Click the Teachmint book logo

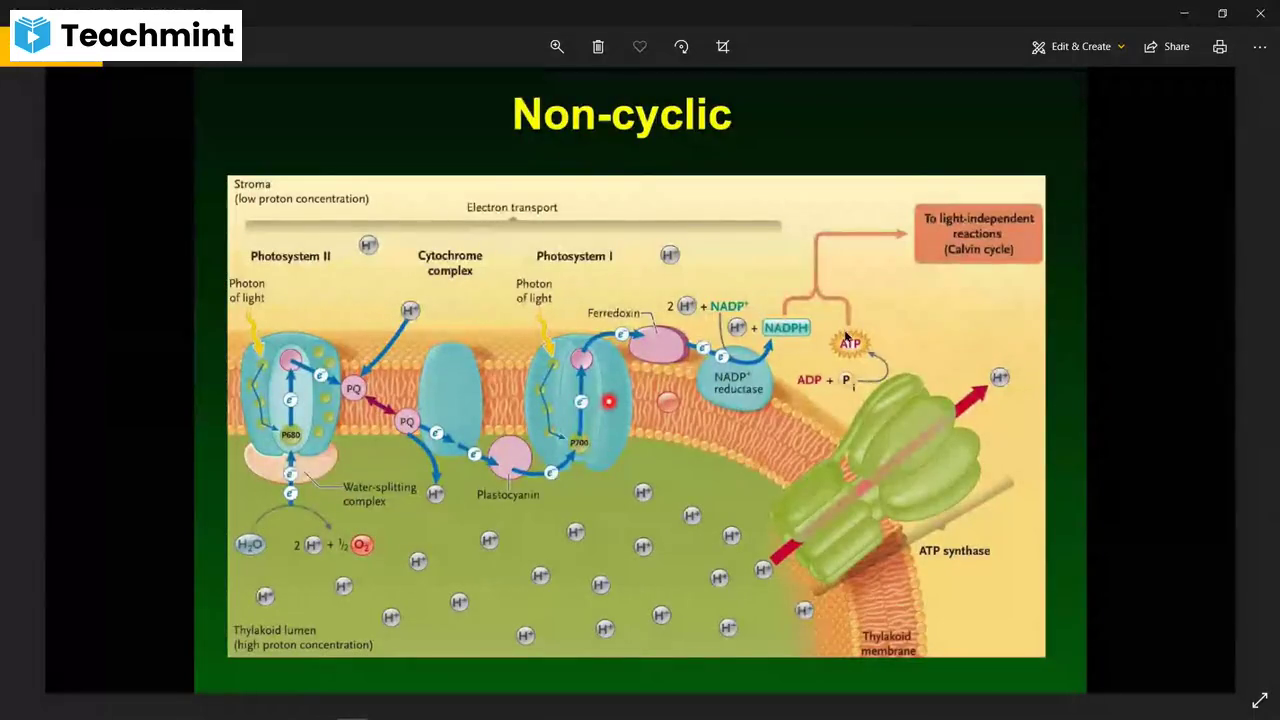click(31, 35)
